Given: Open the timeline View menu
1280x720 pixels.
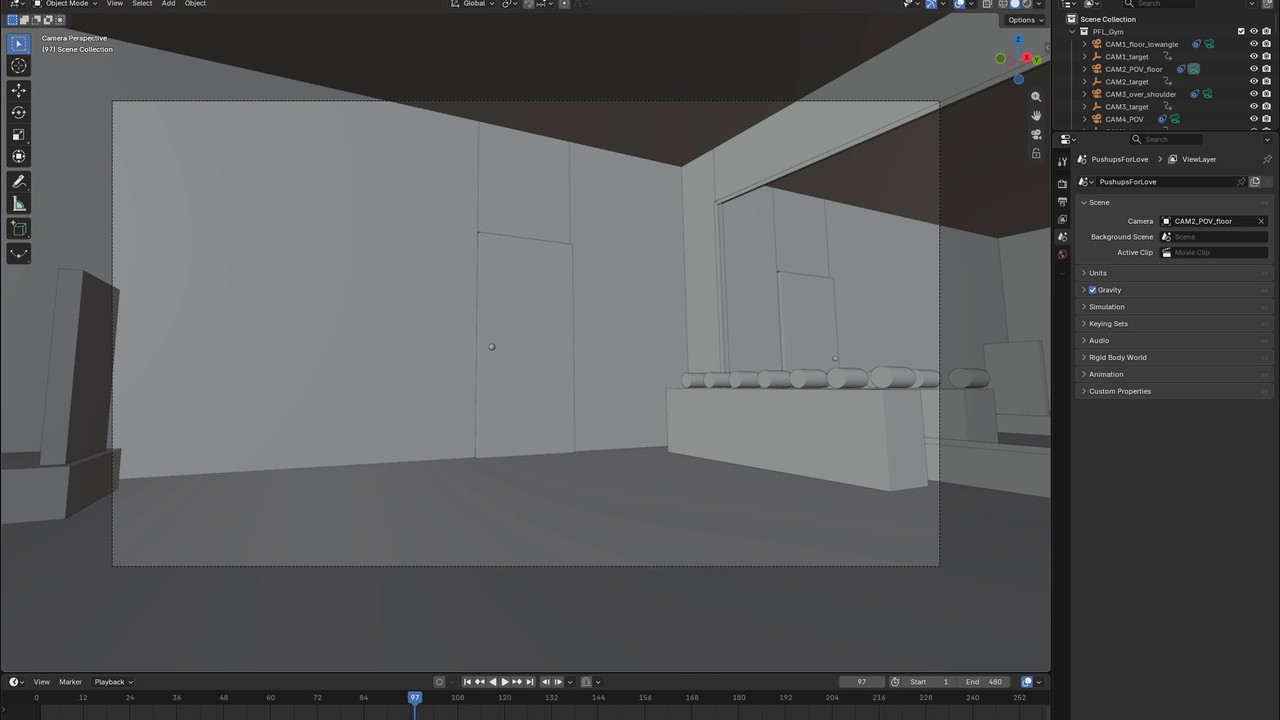Looking at the screenshot, I should 42,682.
